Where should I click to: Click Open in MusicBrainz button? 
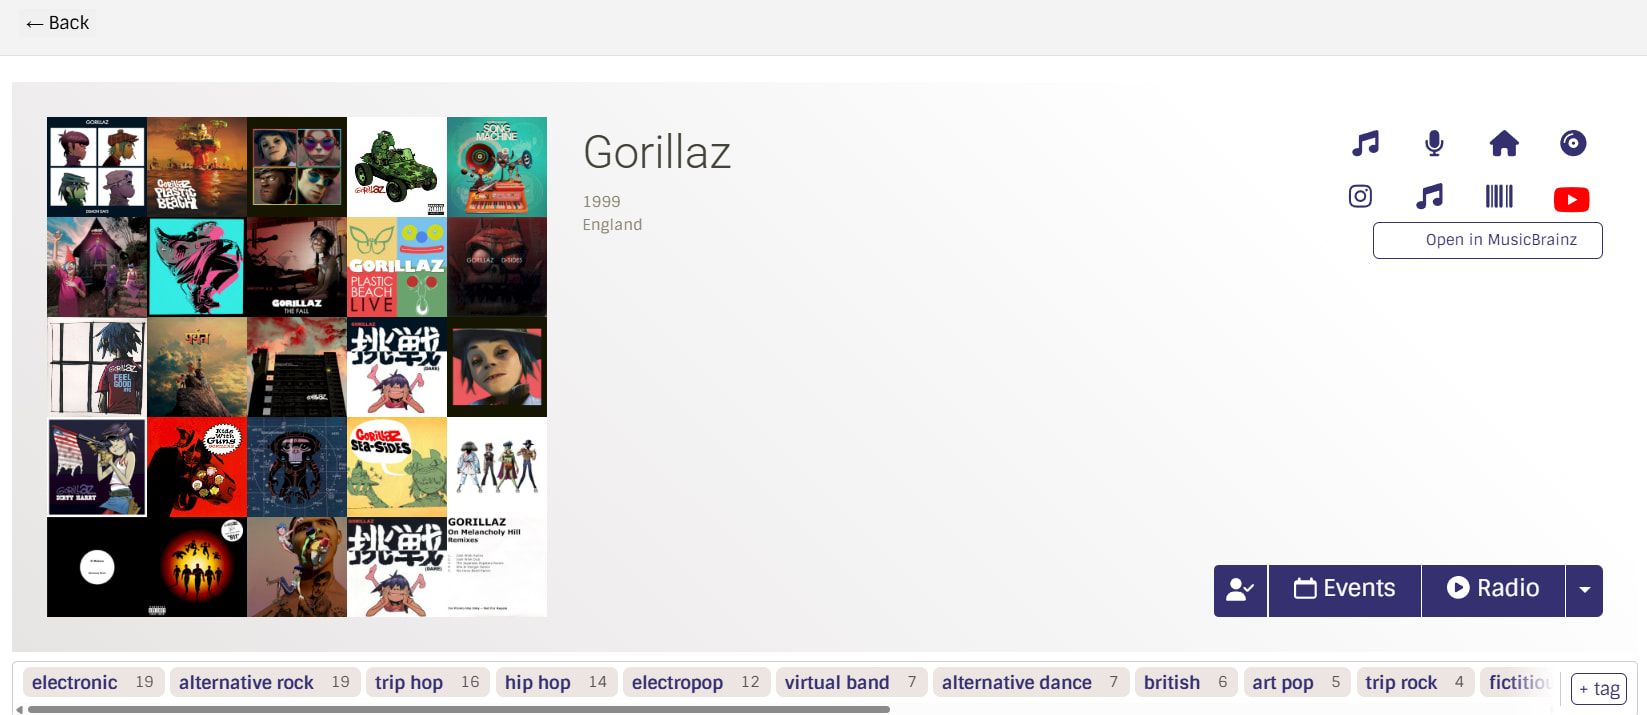point(1487,240)
